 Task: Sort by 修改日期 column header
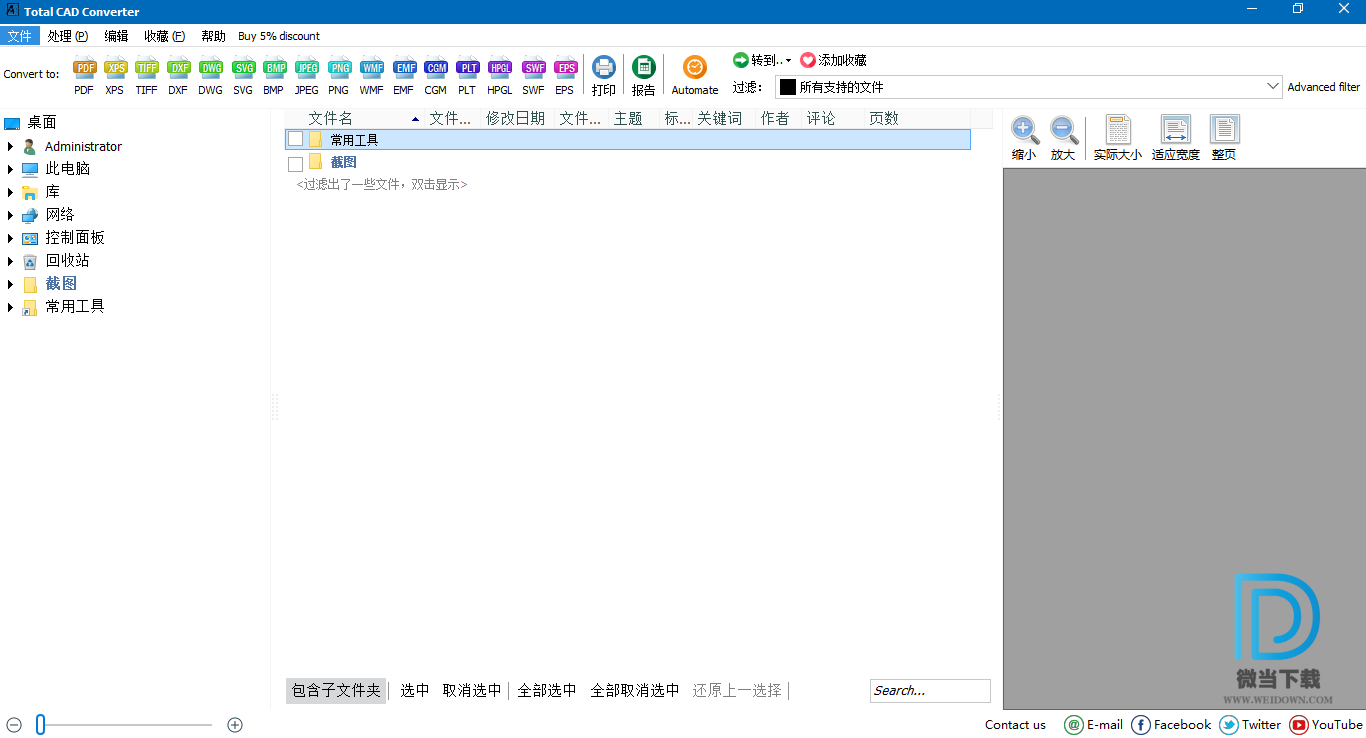point(517,118)
